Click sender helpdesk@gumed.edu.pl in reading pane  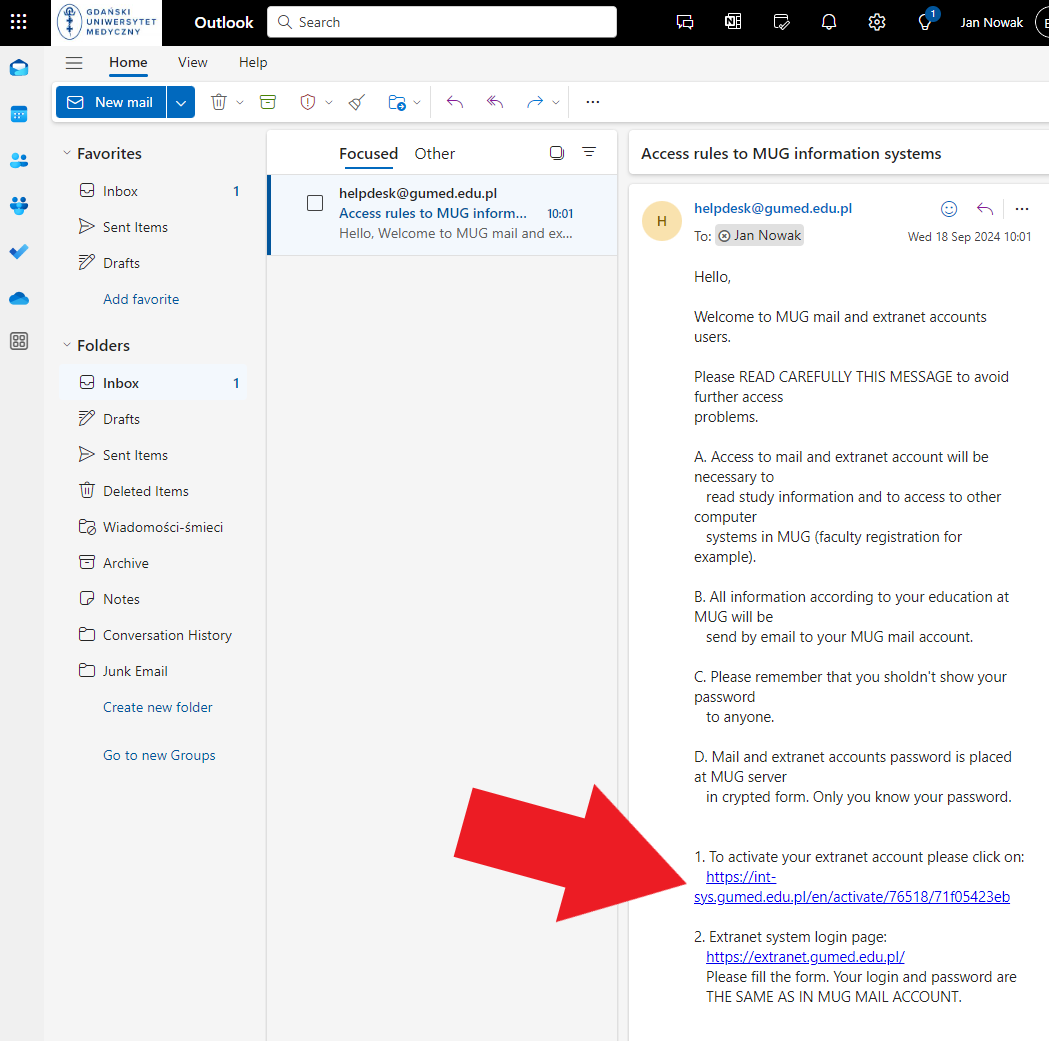(x=773, y=208)
